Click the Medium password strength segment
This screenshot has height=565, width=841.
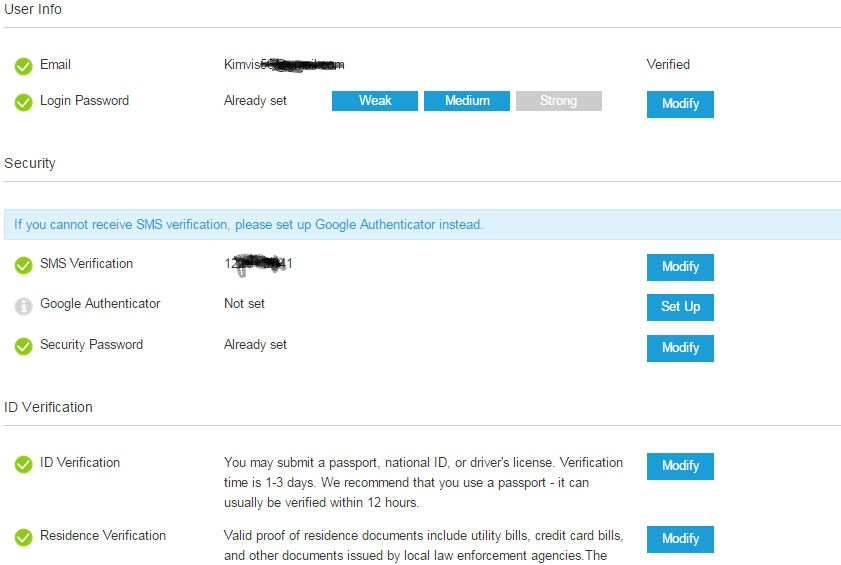467,101
